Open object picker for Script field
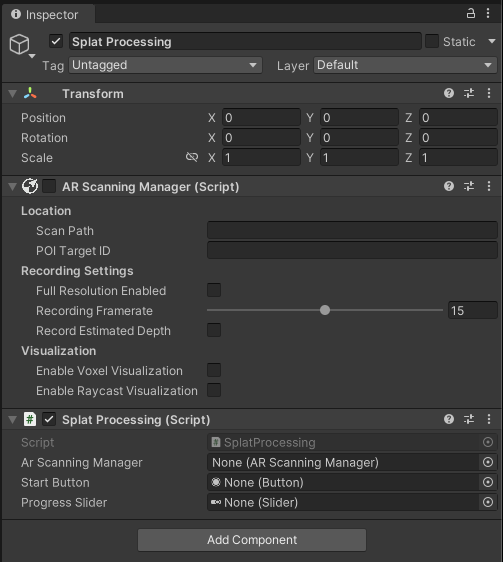Screen dimensions: 503x562 [488, 442]
